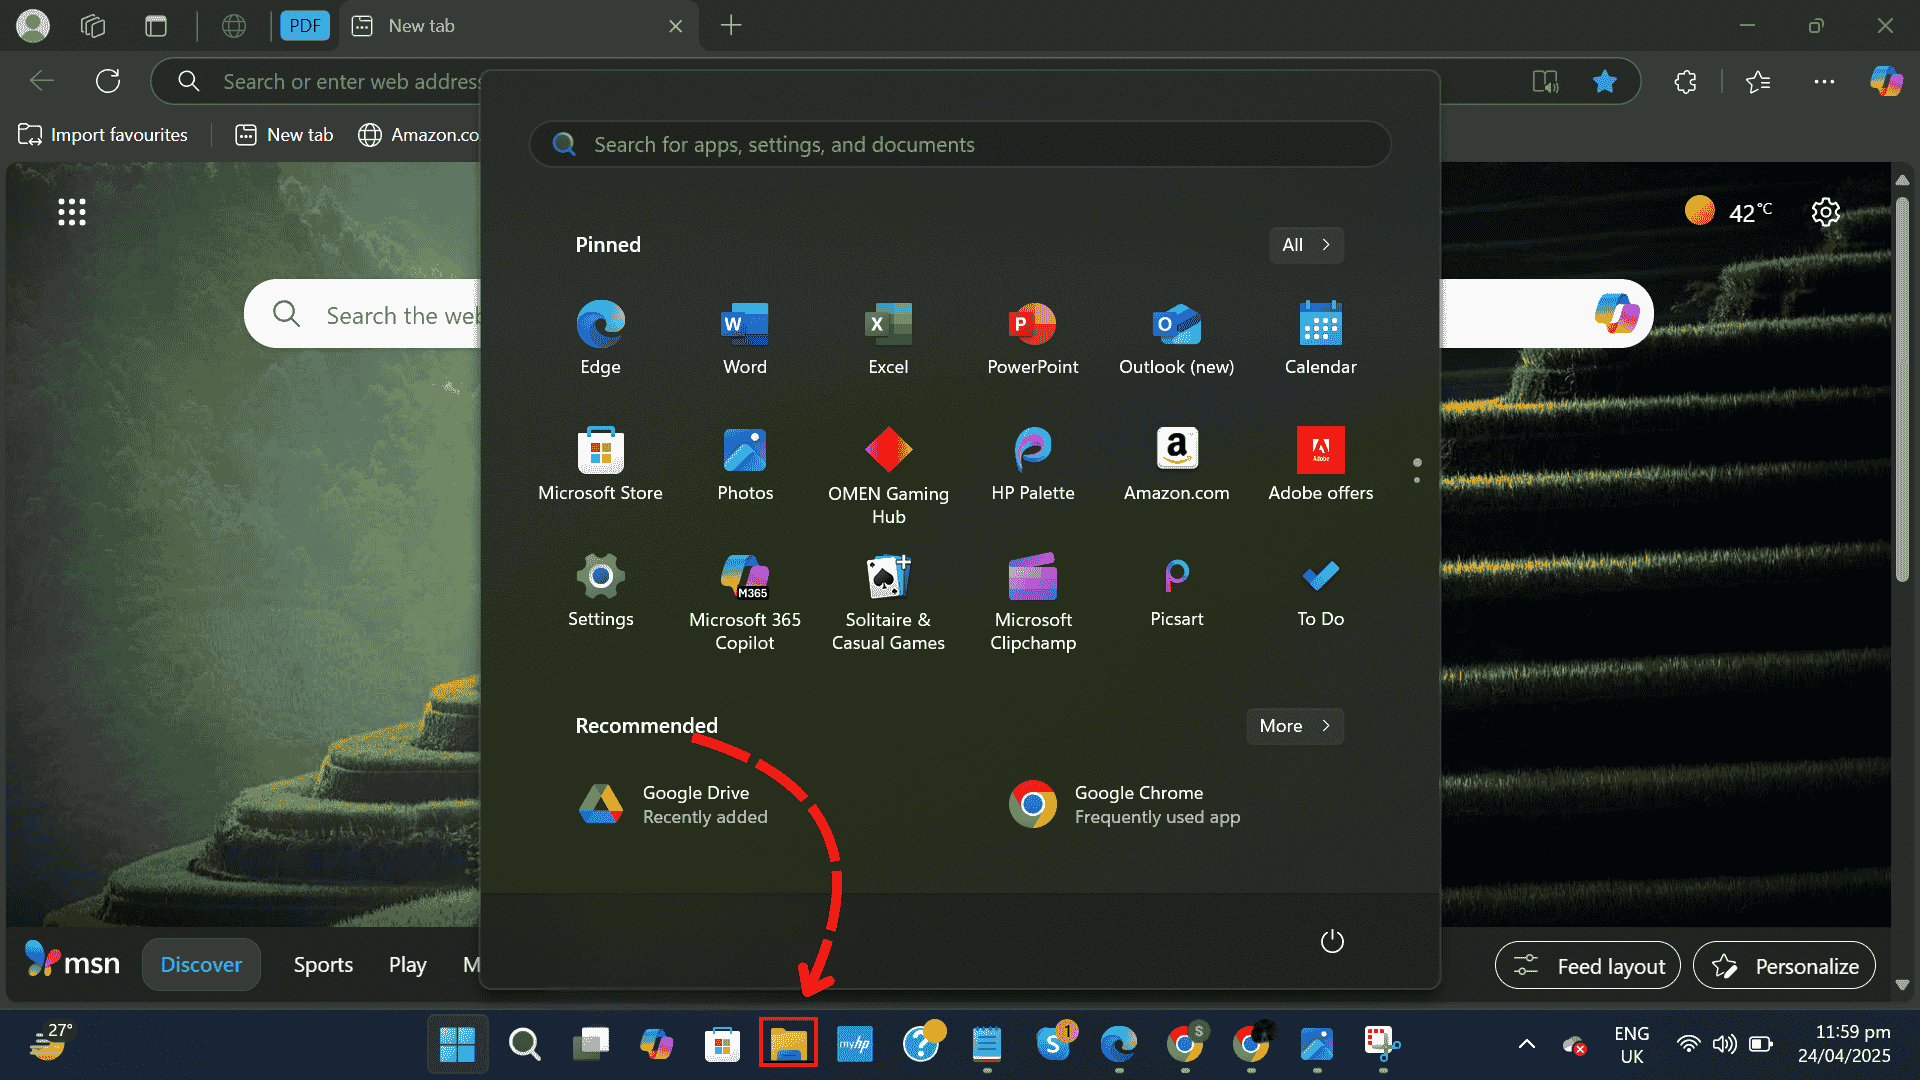Open Edge tab actions menu
This screenshot has width=1920, height=1080.
click(156, 26)
